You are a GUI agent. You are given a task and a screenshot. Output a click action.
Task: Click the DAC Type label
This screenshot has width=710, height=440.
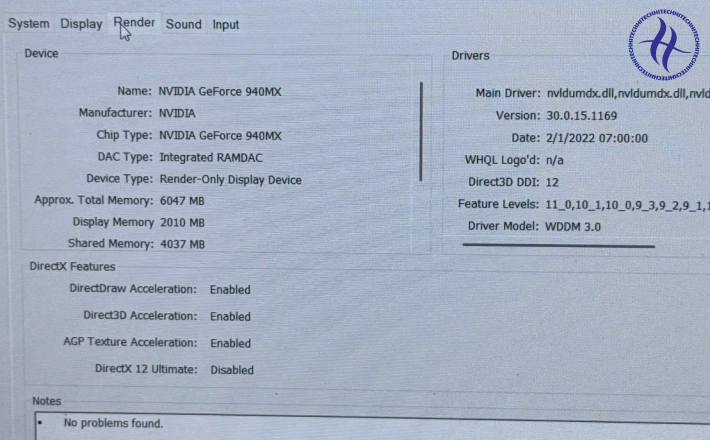point(125,157)
